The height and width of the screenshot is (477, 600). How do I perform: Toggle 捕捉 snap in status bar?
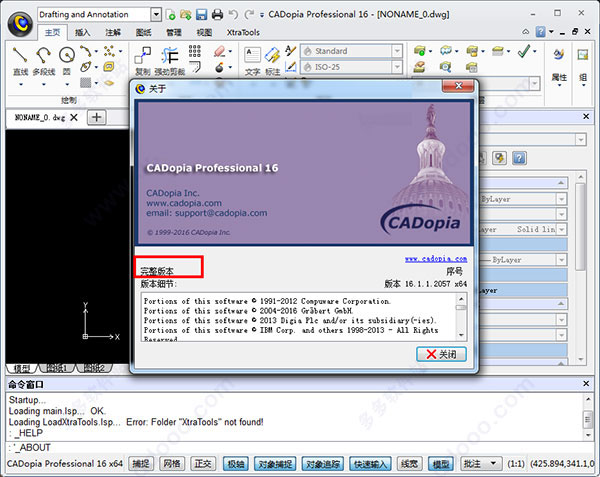tap(141, 464)
